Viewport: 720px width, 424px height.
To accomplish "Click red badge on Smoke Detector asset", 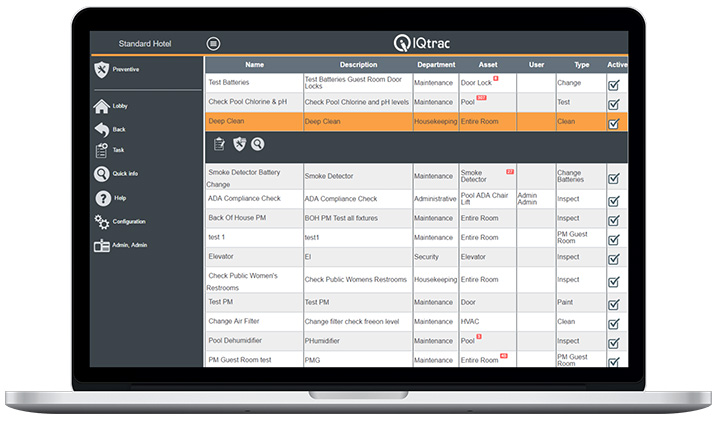I will (x=509, y=171).
